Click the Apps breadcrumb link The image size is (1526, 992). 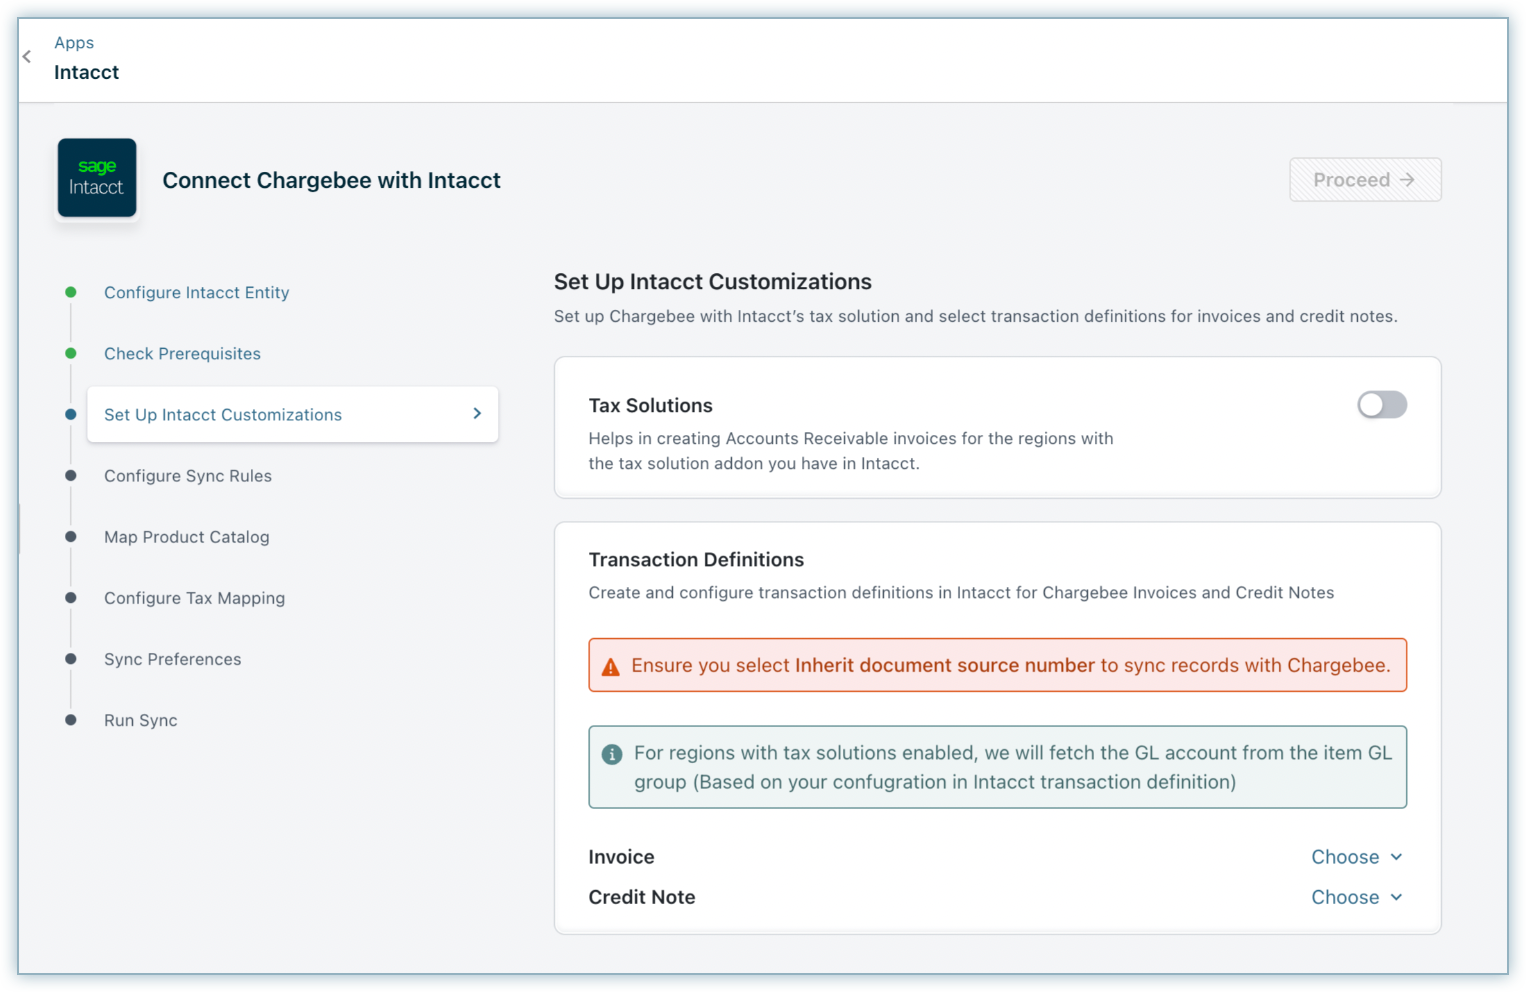click(74, 42)
